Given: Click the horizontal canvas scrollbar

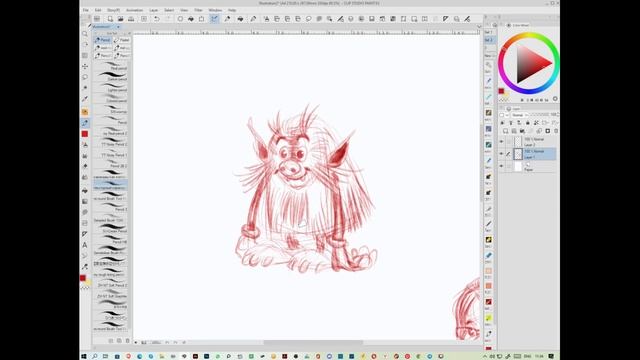Looking at the screenshot, I should click(x=313, y=342).
